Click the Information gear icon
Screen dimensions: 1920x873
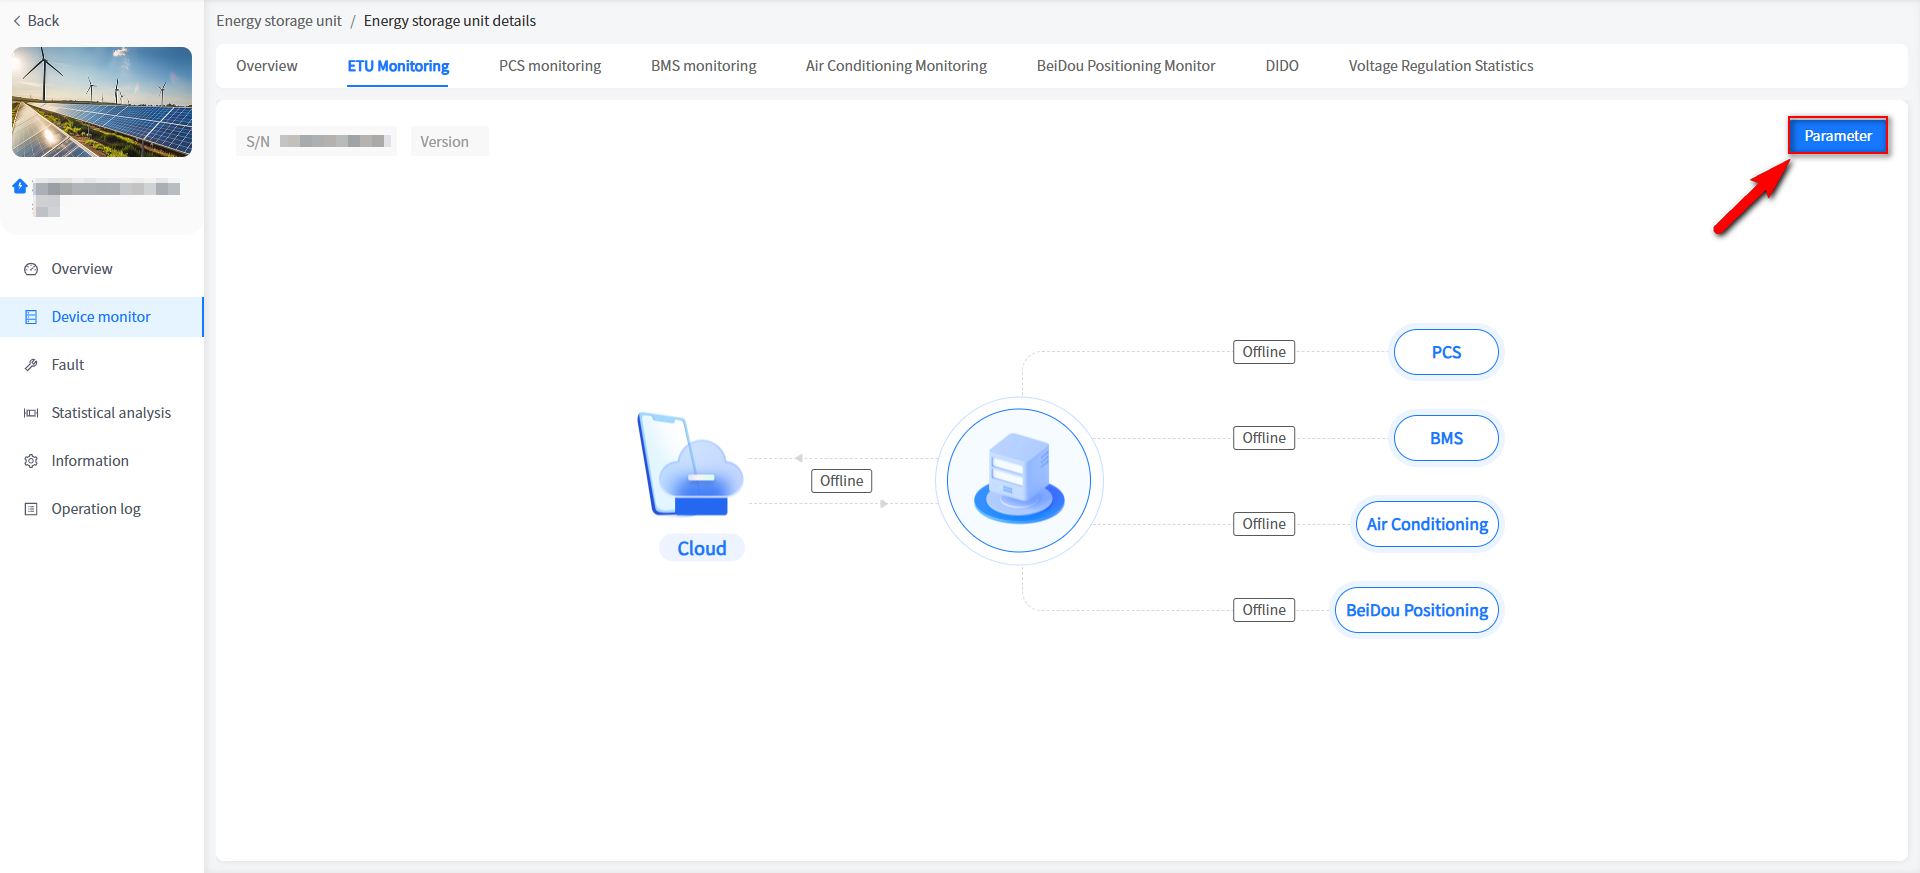point(31,461)
